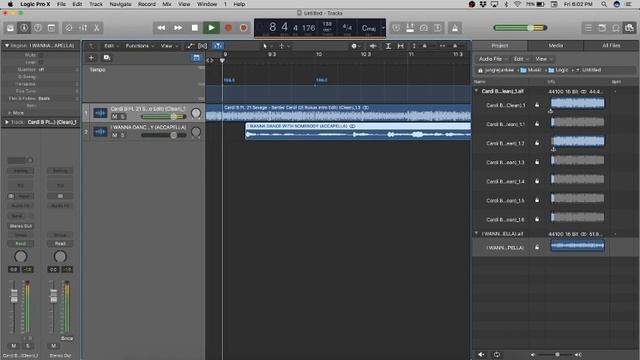Click the Capture Recording button
640x360 pixels.
coord(244,28)
